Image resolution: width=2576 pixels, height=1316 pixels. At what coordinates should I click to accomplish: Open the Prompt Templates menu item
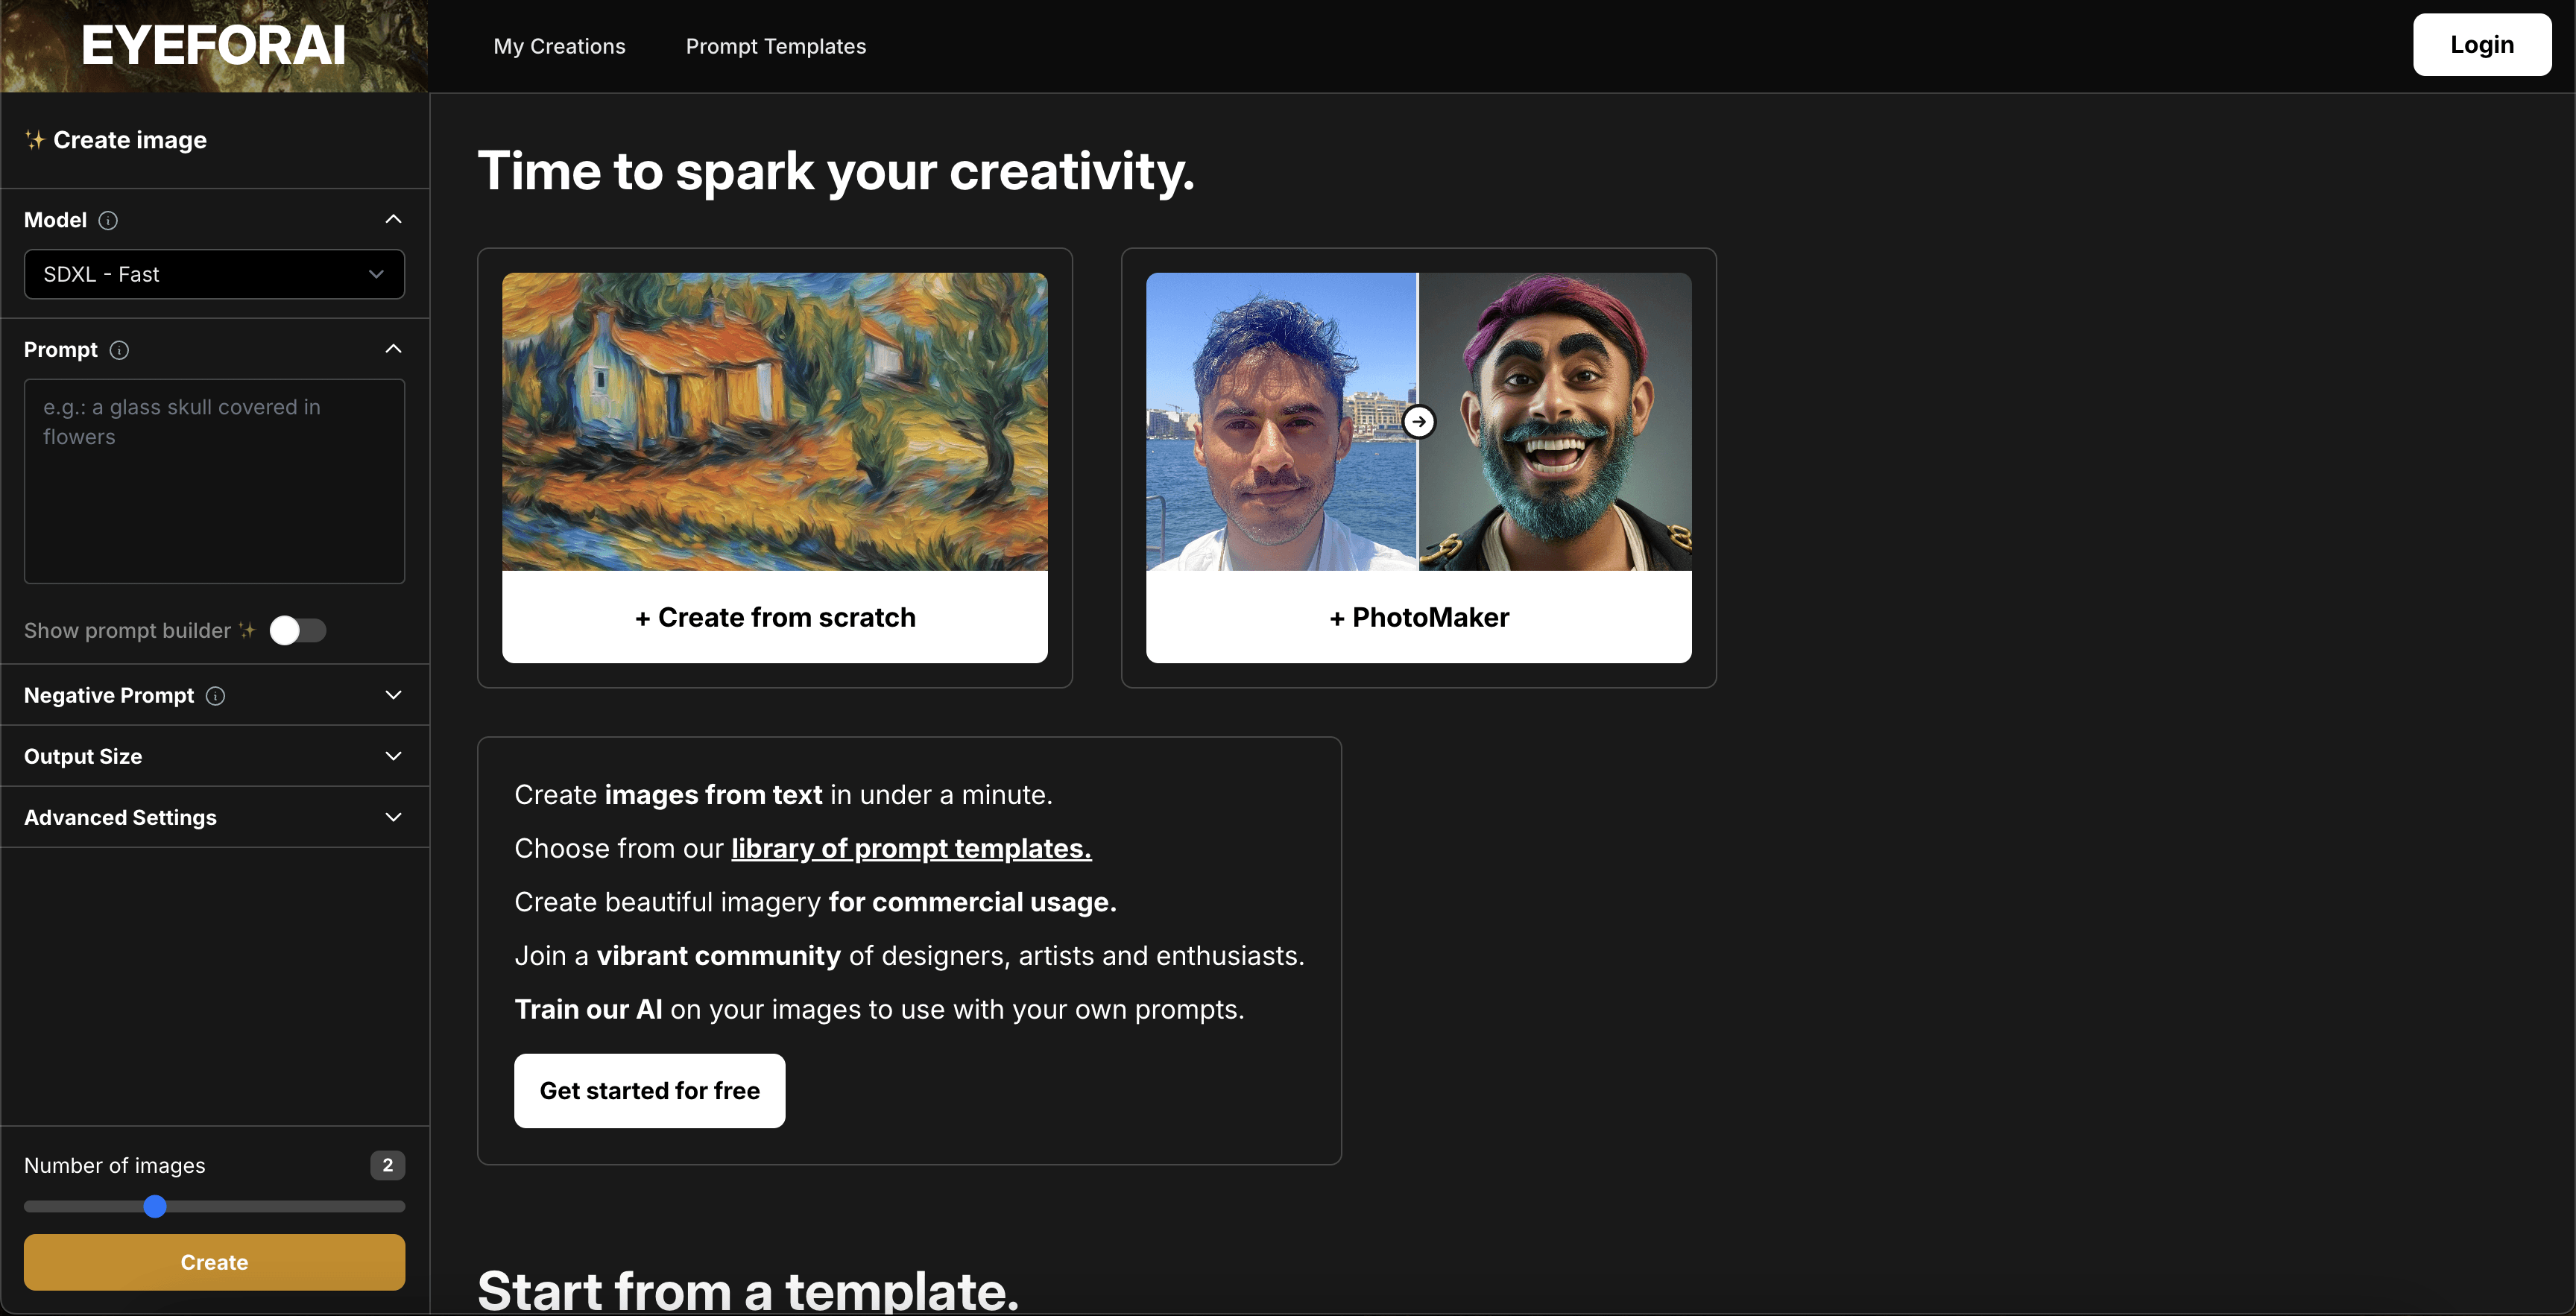pos(775,46)
